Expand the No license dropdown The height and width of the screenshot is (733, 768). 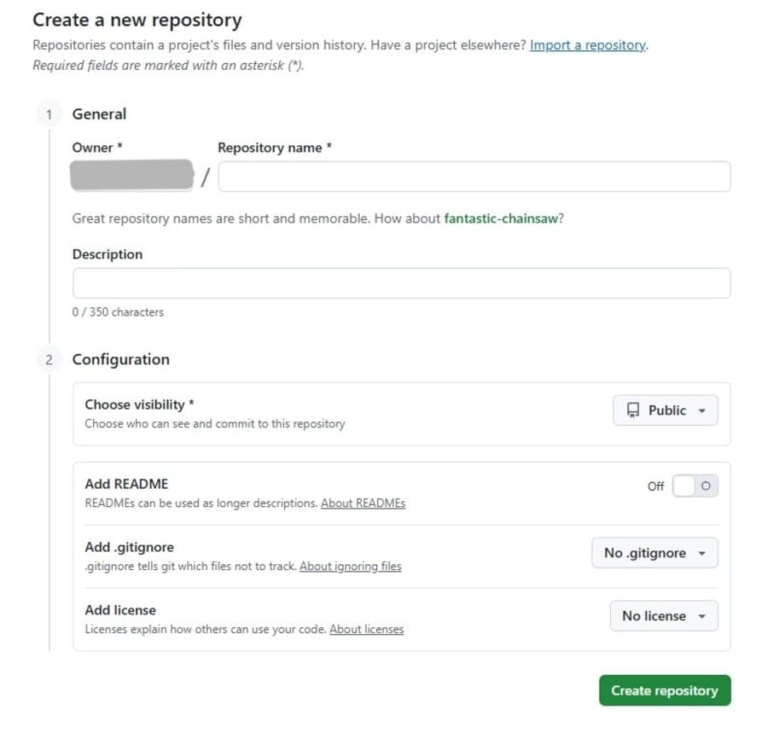coord(663,617)
